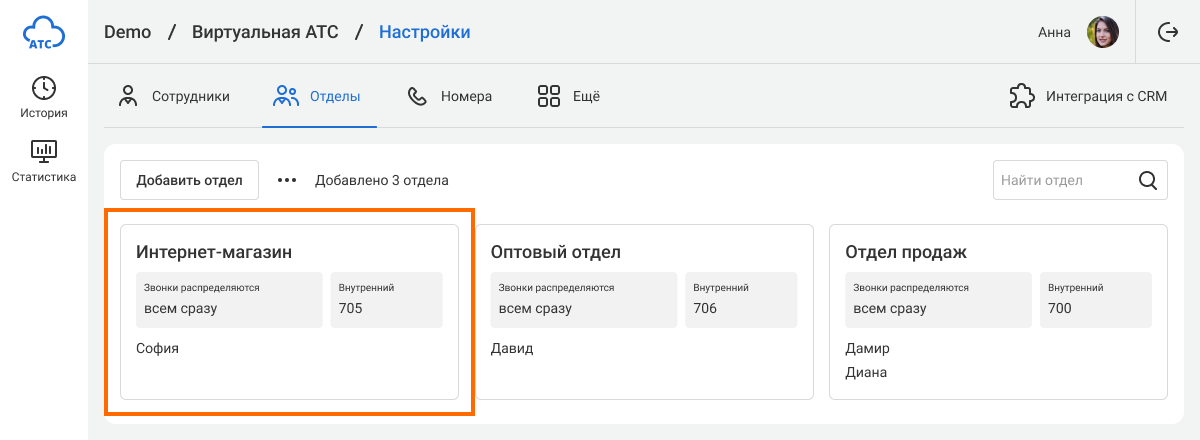Open Интеграция с CRM link
The image size is (1200, 440).
(1106, 97)
